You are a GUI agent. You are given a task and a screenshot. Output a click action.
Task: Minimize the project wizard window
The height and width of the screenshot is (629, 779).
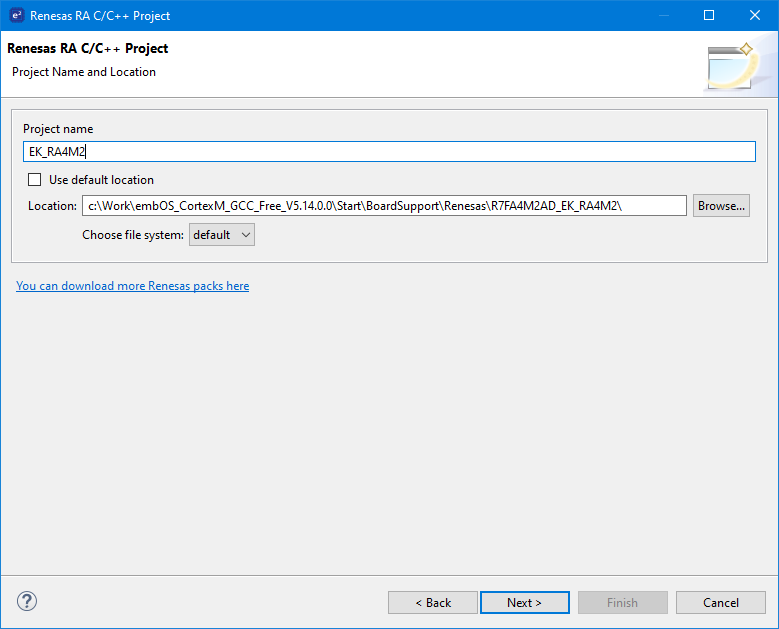pyautogui.click(x=662, y=15)
